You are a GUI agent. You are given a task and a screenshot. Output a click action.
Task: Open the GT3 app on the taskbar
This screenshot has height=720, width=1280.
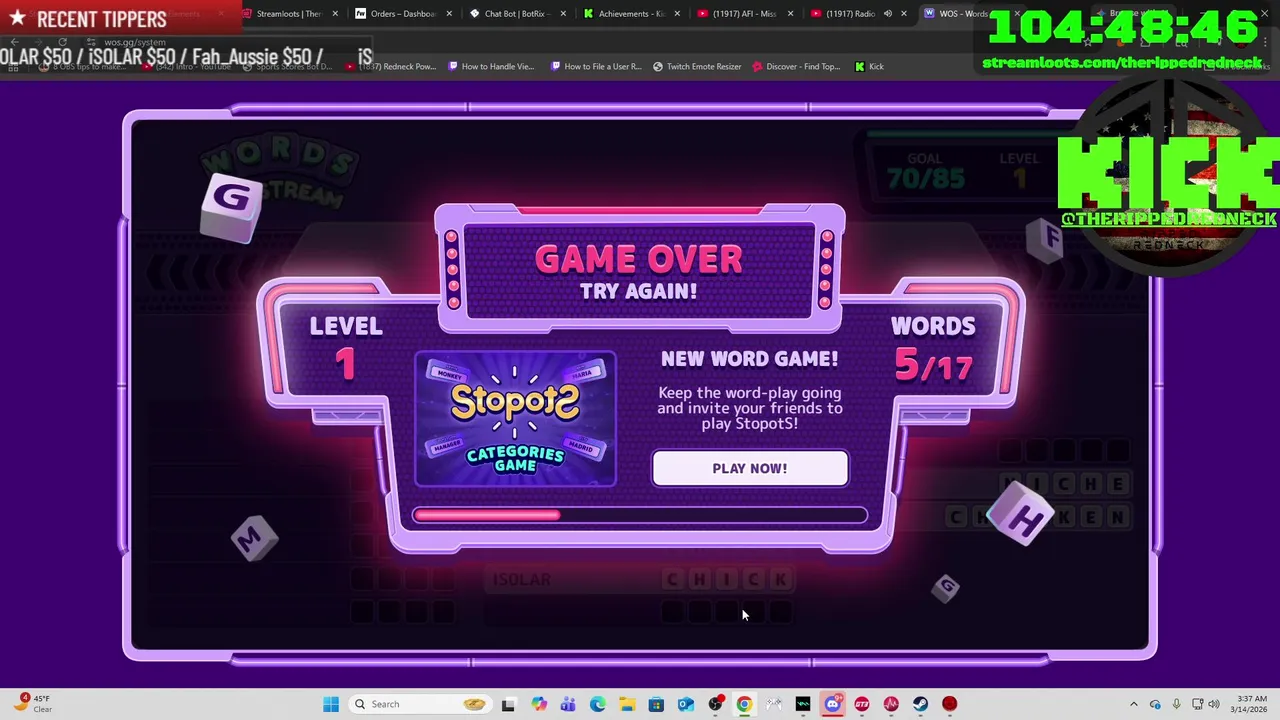(x=862, y=704)
